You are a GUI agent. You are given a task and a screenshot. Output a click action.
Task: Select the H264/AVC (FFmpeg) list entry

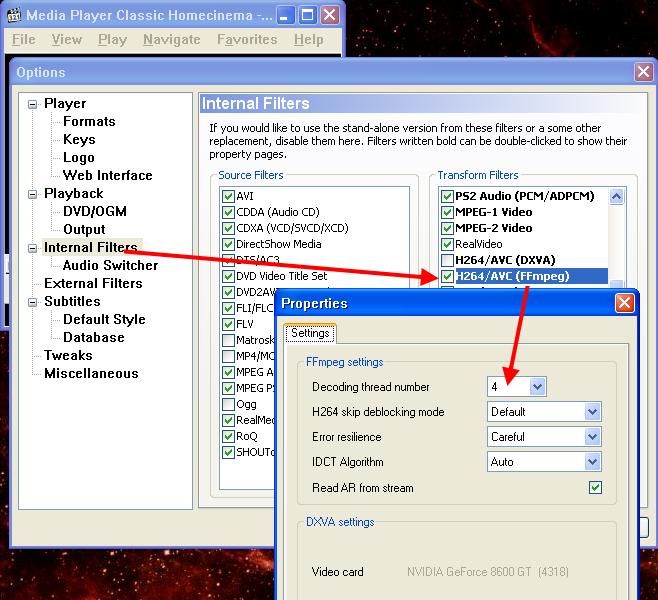pyautogui.click(x=531, y=276)
